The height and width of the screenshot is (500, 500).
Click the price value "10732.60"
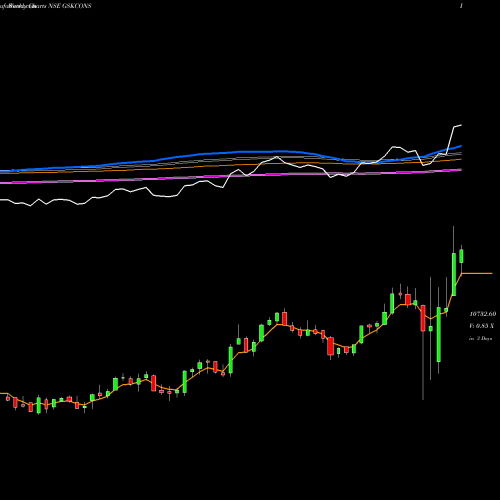click(x=483, y=314)
